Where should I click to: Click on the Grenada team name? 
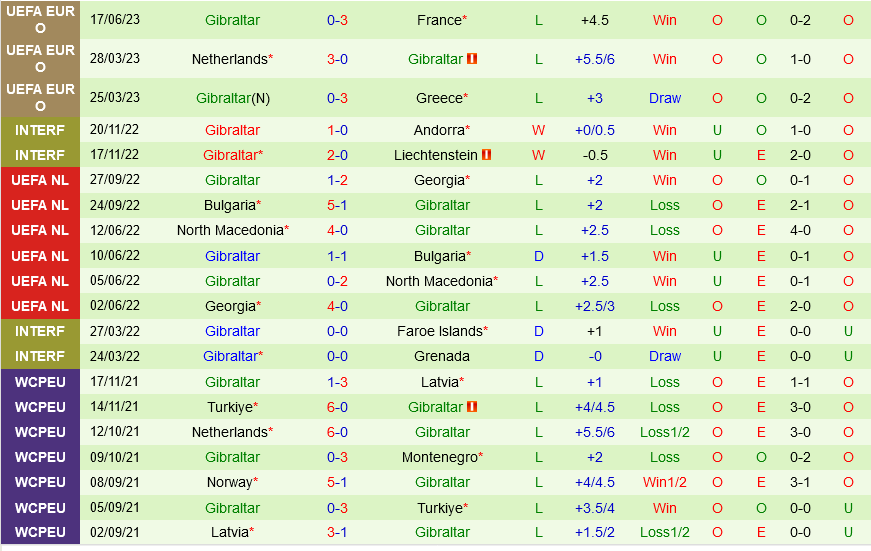(x=442, y=356)
